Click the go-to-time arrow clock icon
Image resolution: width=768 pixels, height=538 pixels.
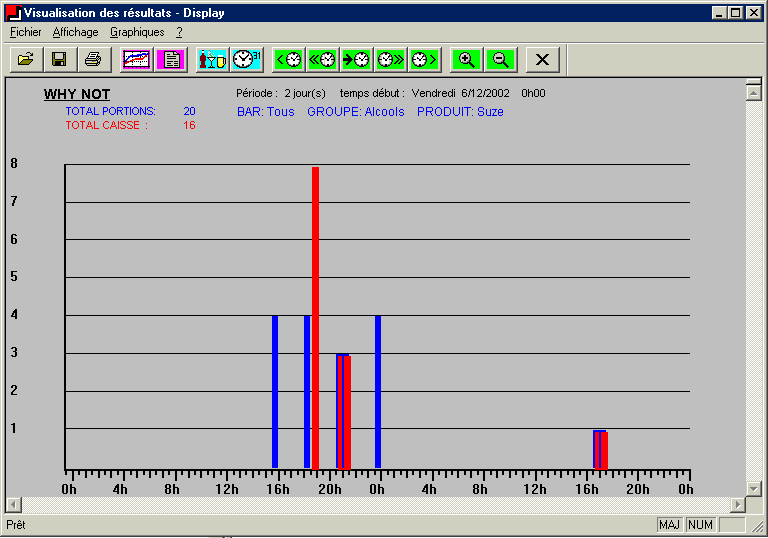(x=356, y=59)
